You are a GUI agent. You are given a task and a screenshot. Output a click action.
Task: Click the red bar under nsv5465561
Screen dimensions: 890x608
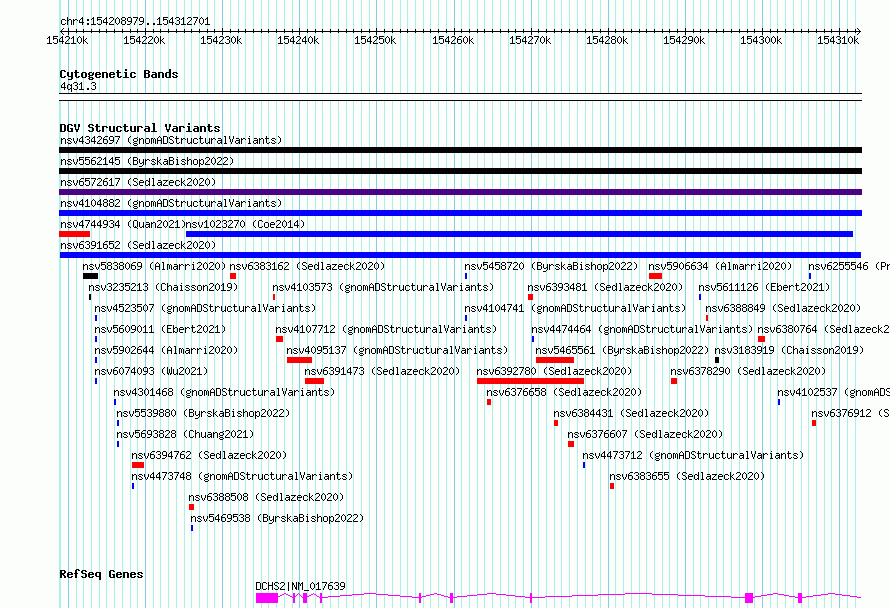555,360
